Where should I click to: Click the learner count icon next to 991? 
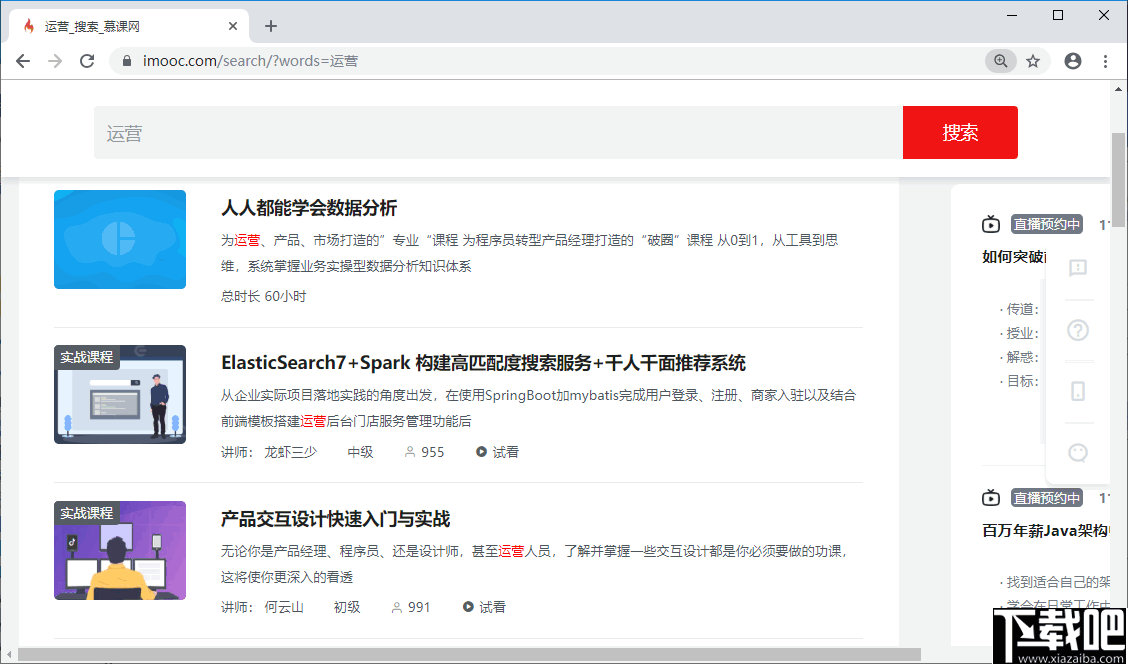pos(397,607)
